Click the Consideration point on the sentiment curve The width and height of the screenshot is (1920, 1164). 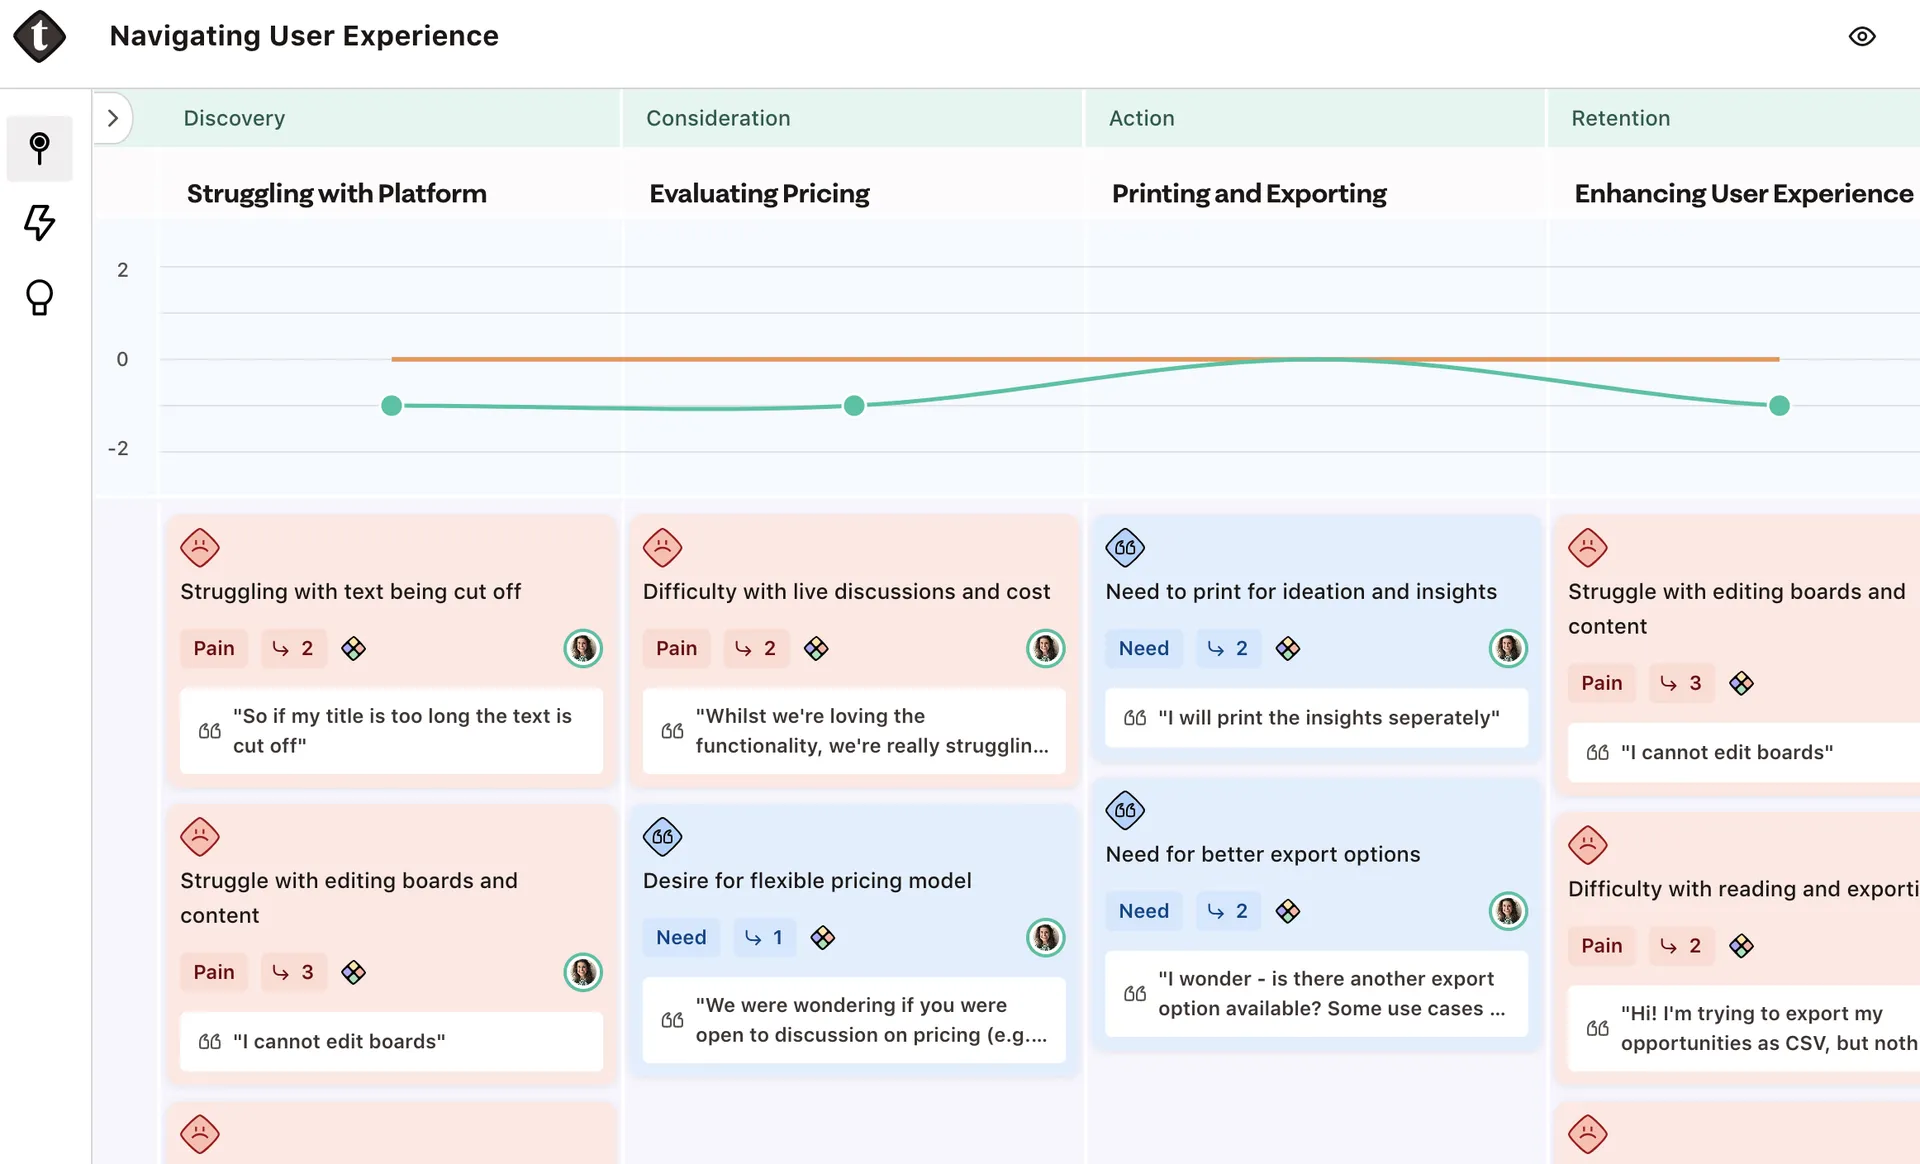pyautogui.click(x=854, y=405)
